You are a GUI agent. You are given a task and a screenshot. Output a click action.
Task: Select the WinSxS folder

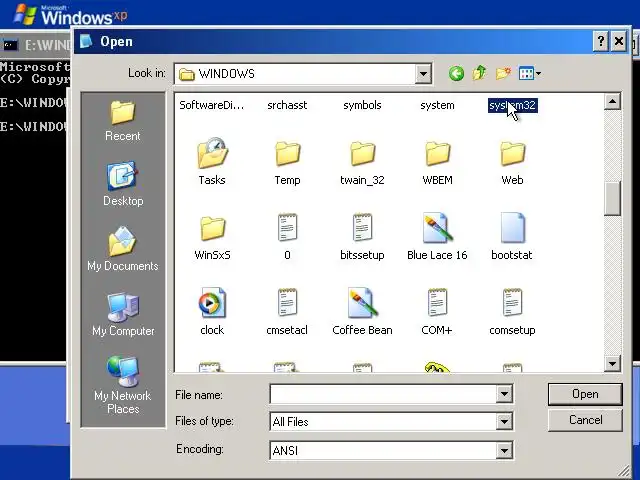212,238
